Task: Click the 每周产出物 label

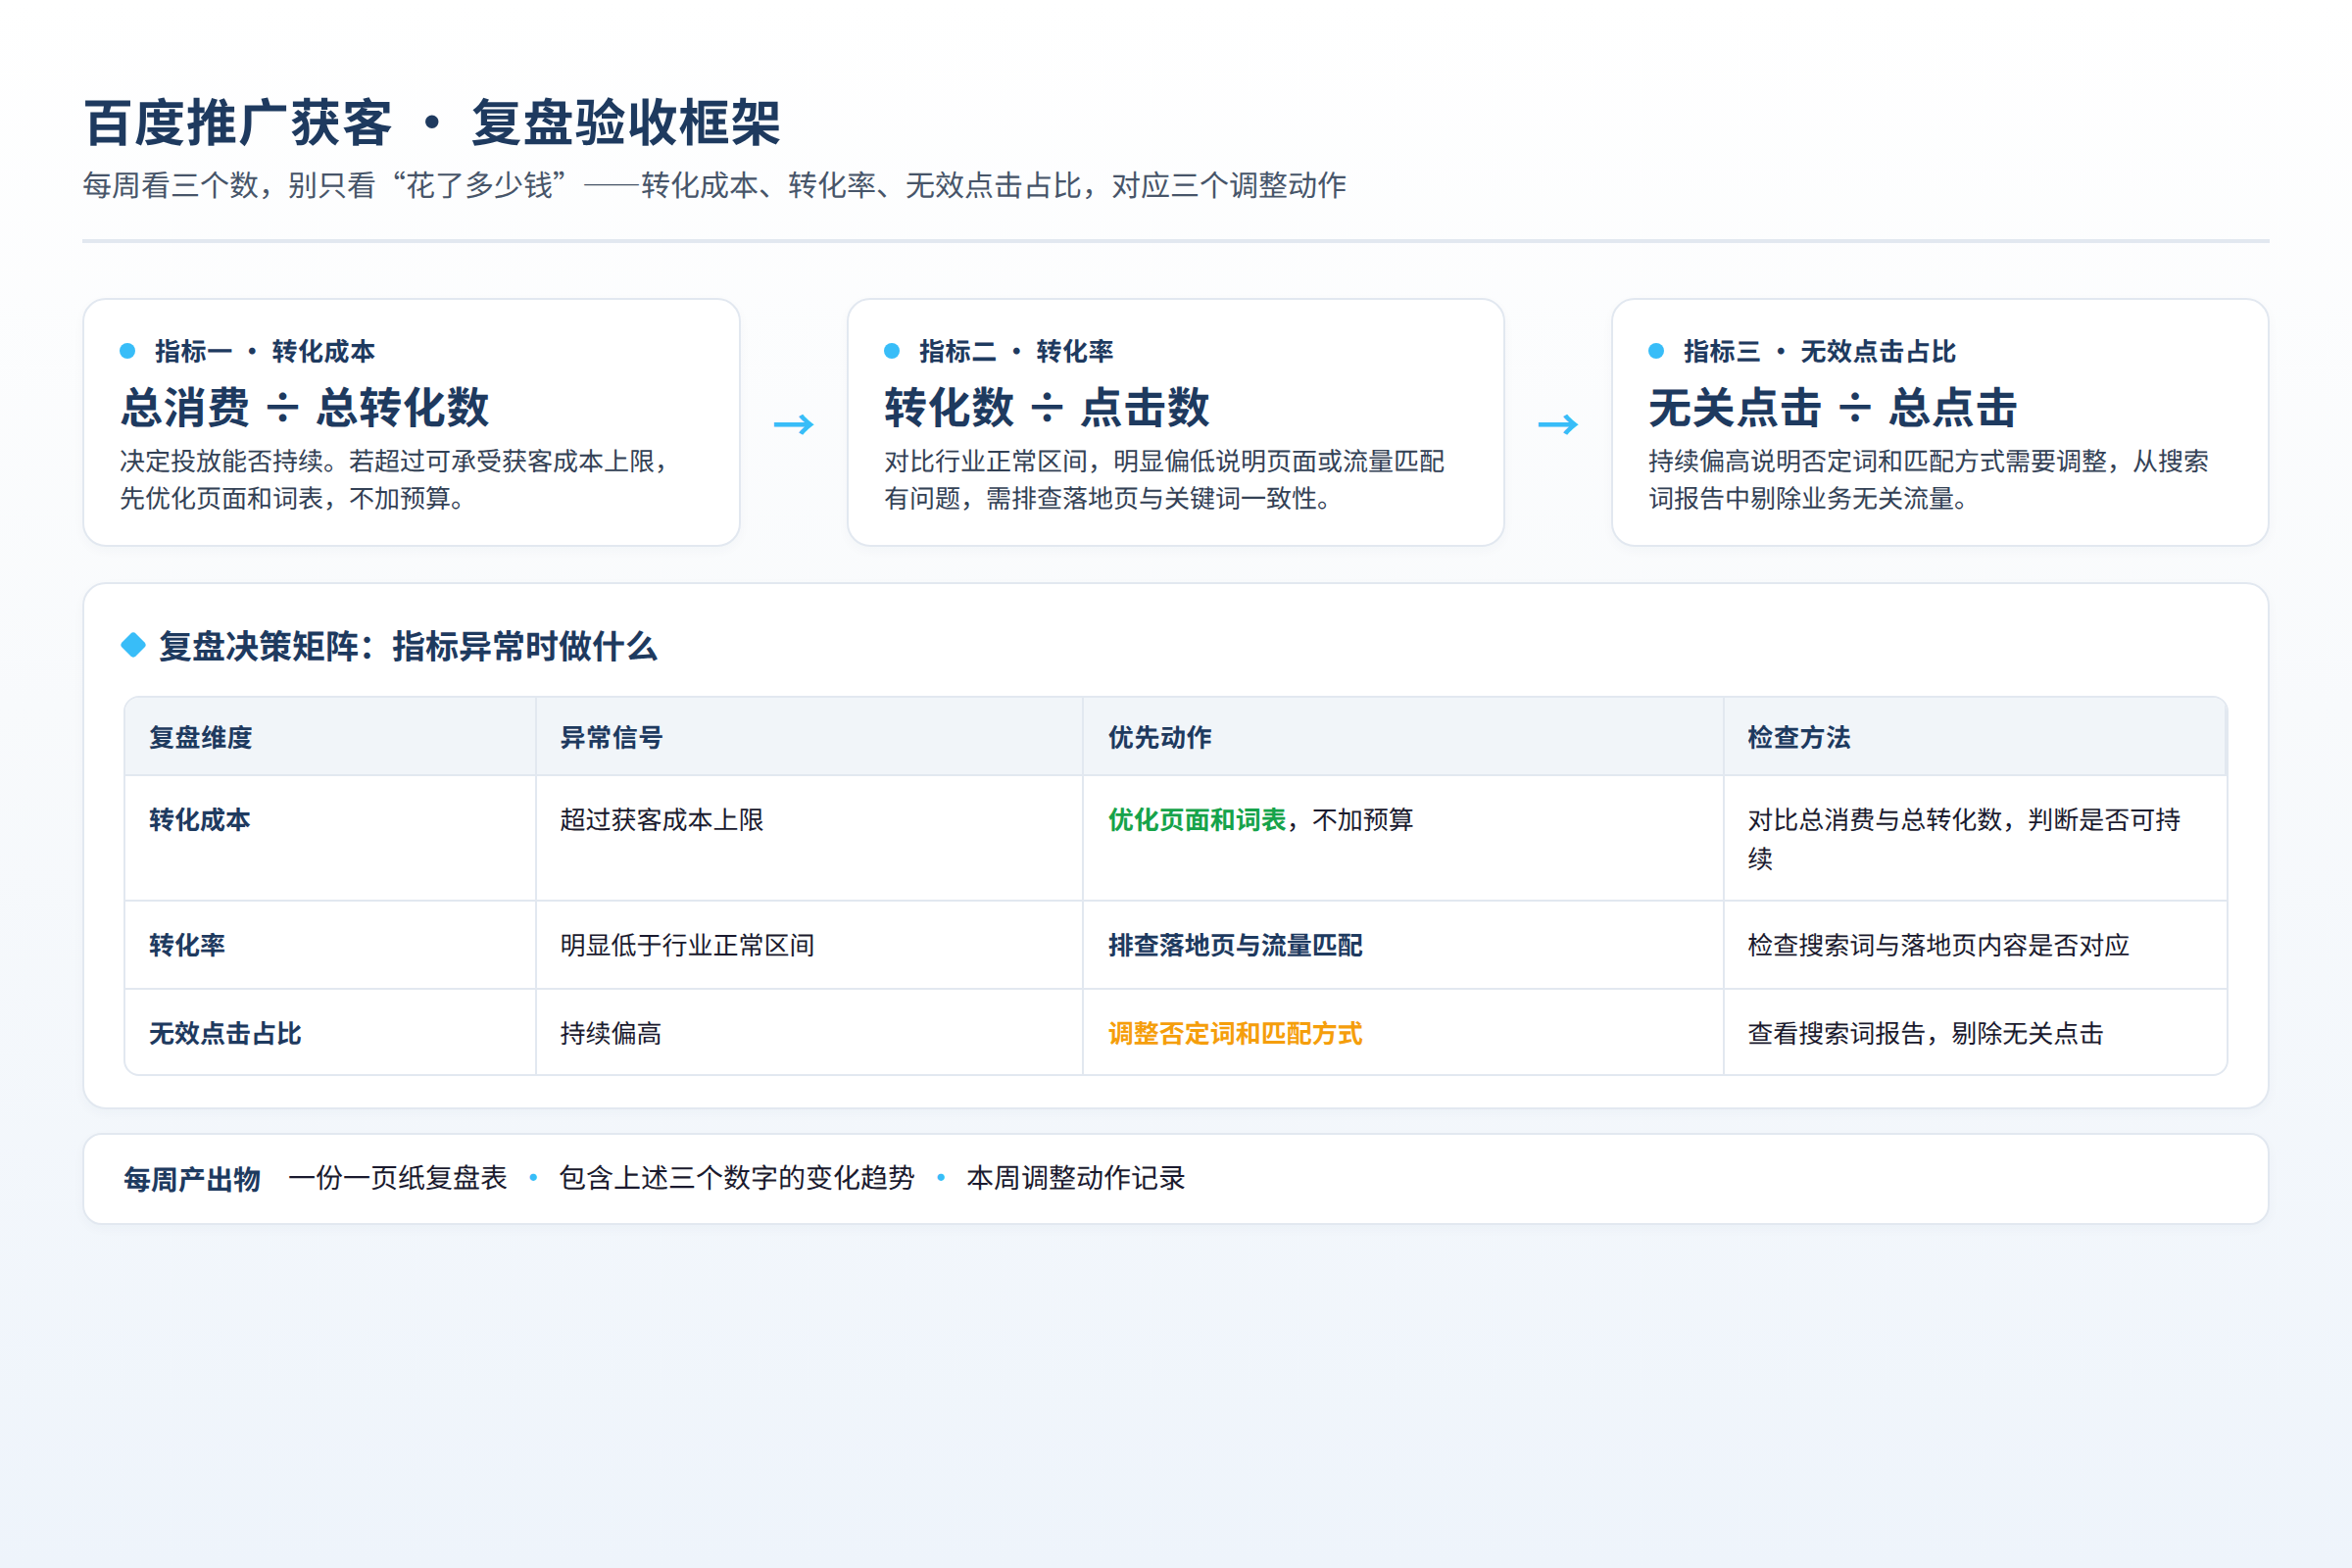Action: point(192,1179)
